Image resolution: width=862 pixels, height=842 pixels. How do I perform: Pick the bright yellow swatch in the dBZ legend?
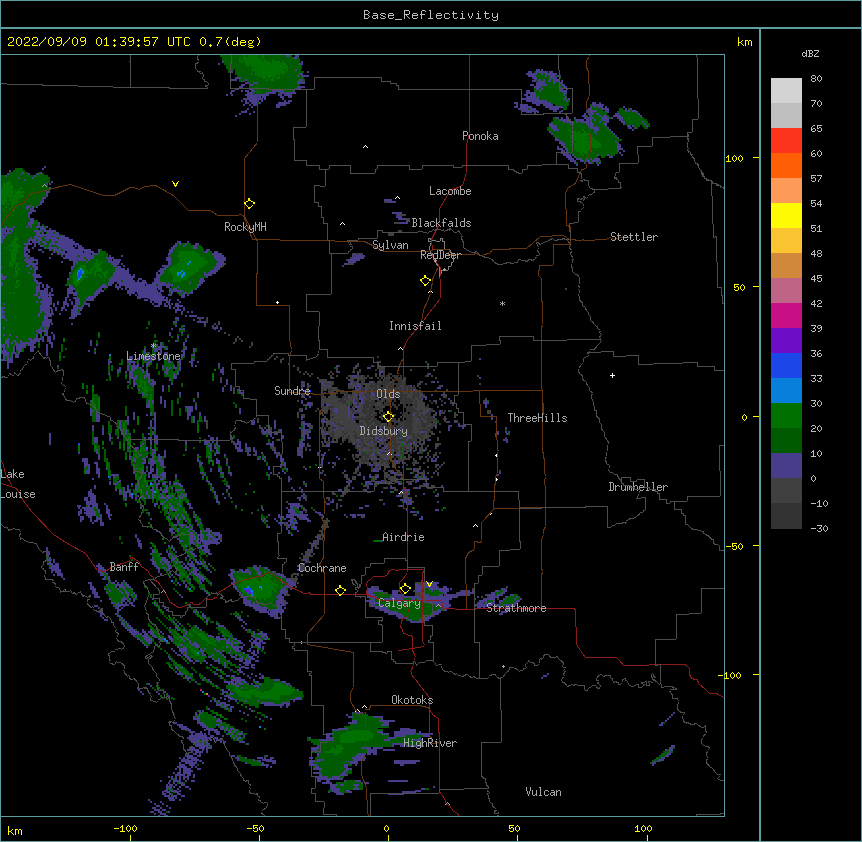point(786,215)
